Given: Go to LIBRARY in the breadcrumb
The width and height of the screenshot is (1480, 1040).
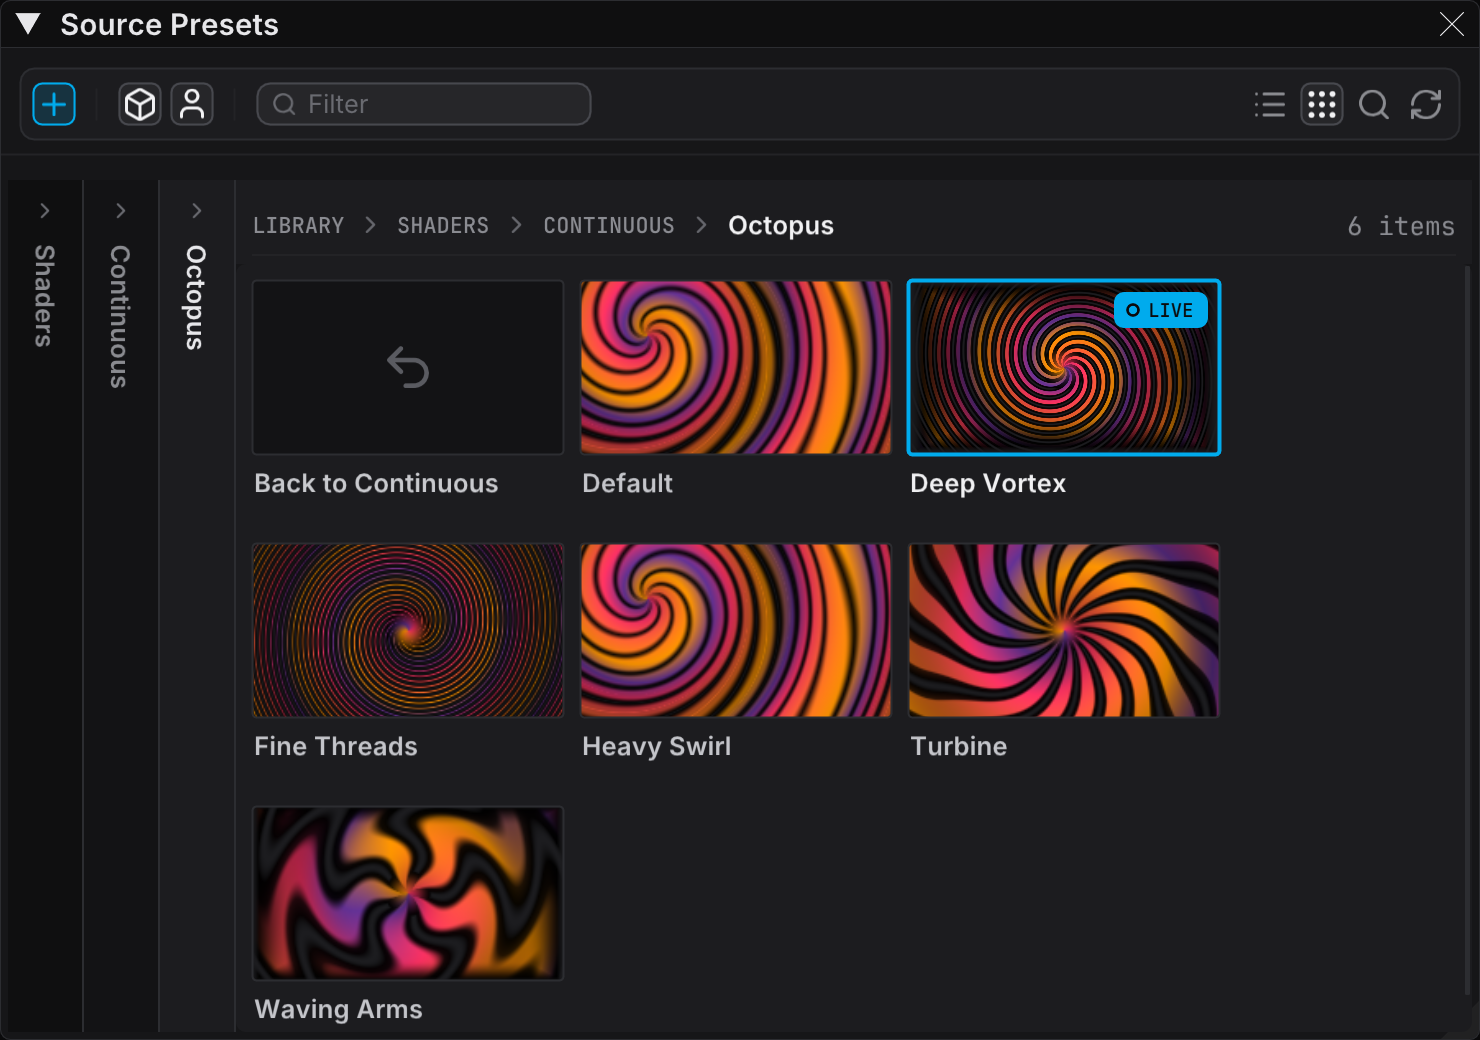Looking at the screenshot, I should click(298, 226).
